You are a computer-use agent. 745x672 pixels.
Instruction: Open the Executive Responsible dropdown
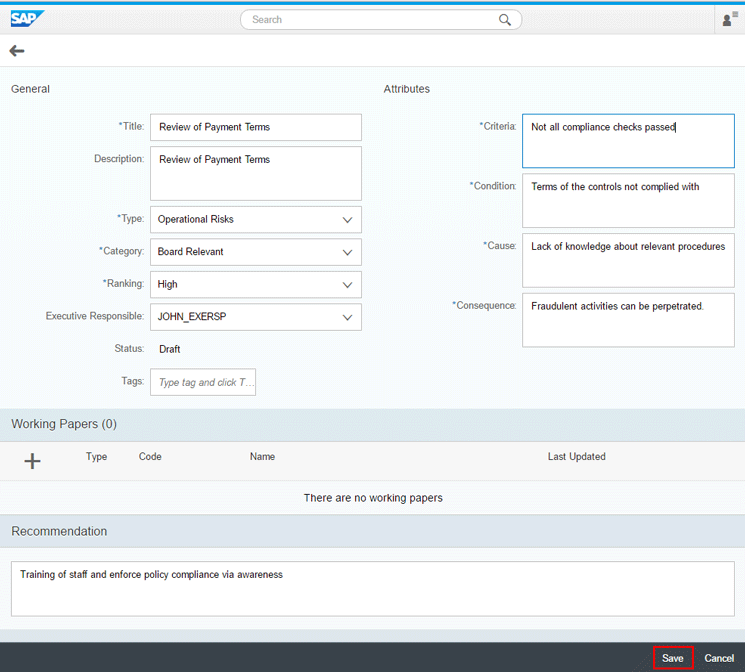click(256, 317)
